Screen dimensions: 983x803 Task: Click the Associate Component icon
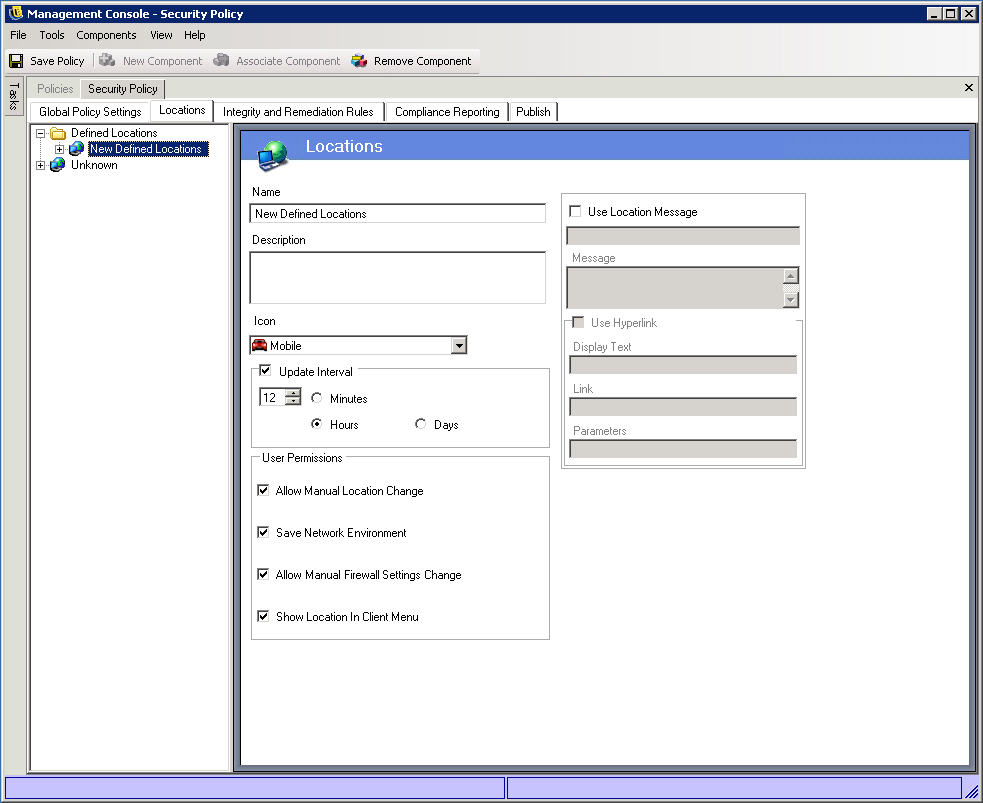coord(221,60)
